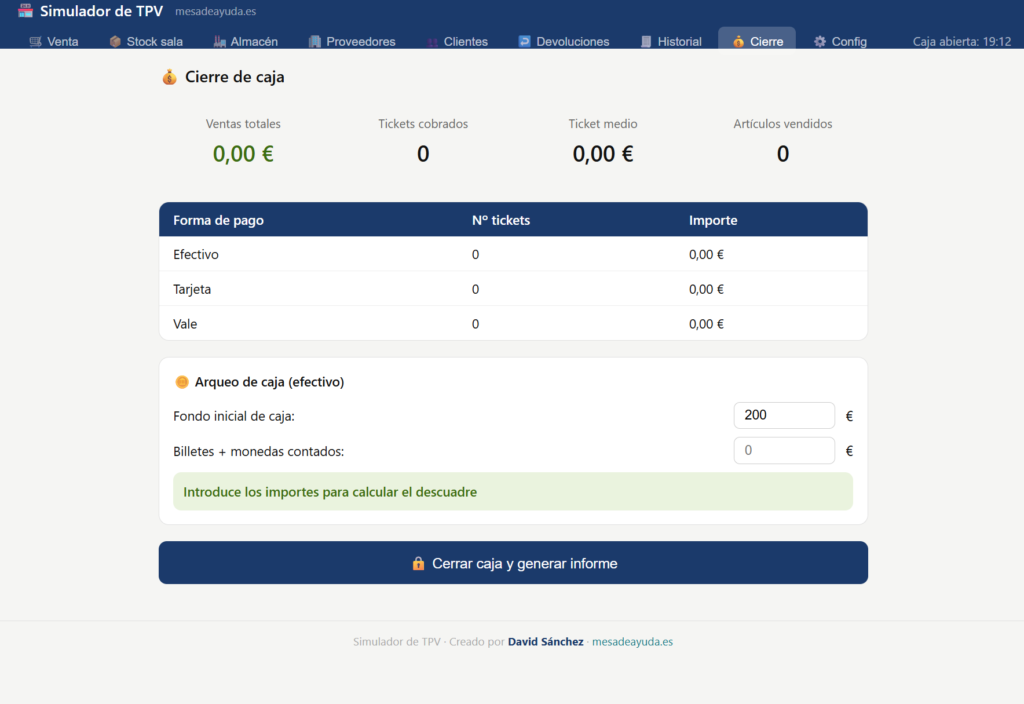The image size is (1024, 704).
Task: Click the Historial receipt icon
Action: (x=646, y=41)
